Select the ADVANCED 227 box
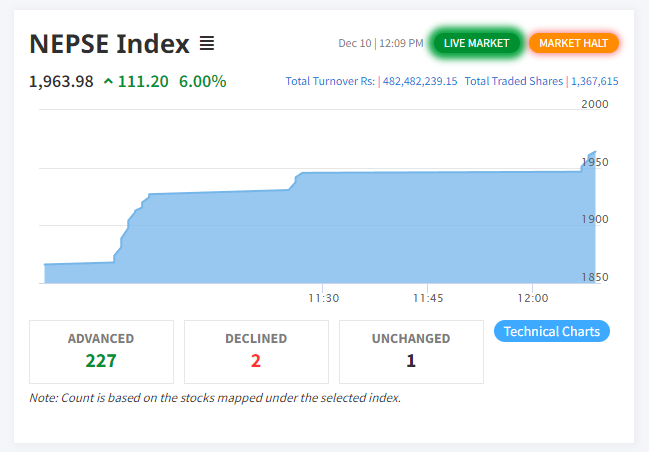649x452 pixels. 101,352
